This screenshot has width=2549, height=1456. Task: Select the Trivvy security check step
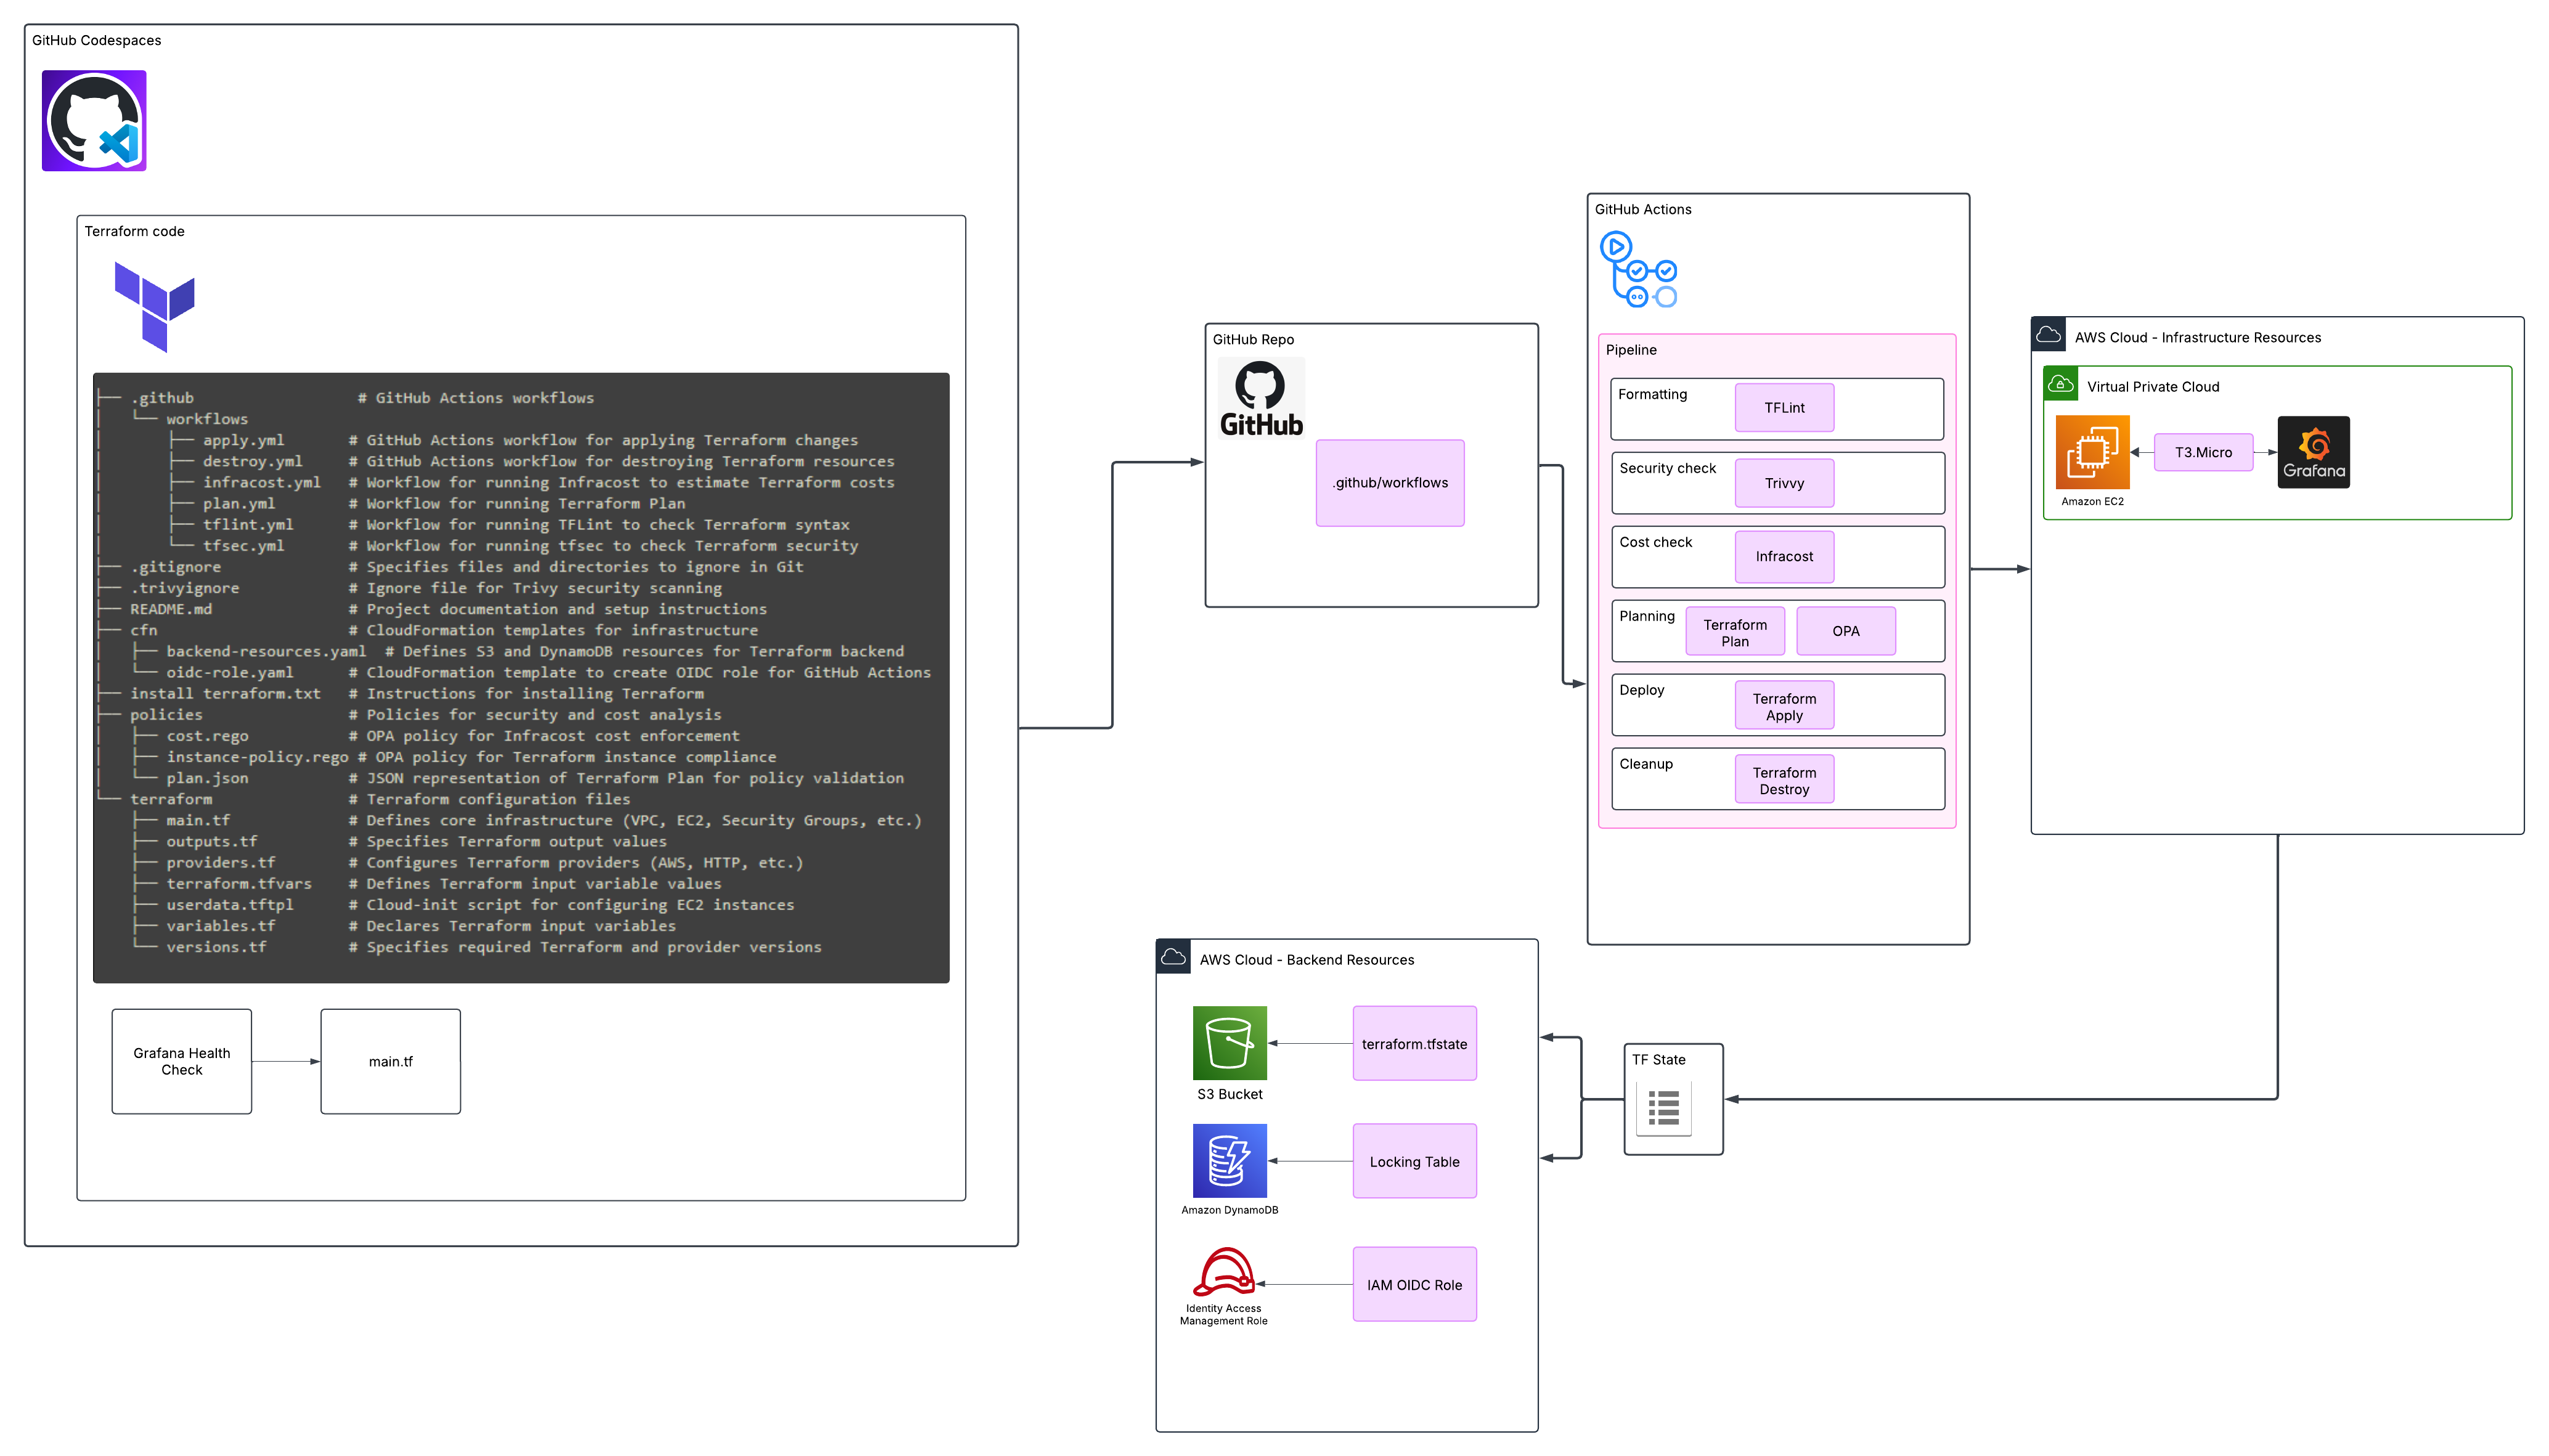click(1783, 482)
